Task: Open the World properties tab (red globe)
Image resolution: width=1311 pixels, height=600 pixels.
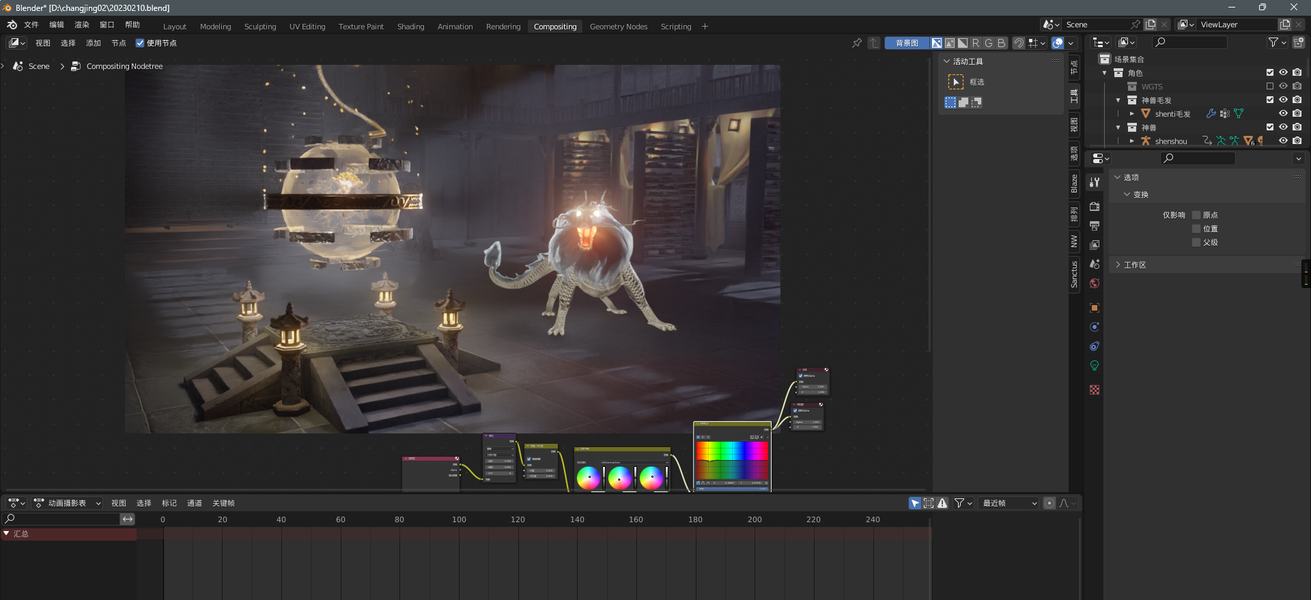Action: point(1094,284)
